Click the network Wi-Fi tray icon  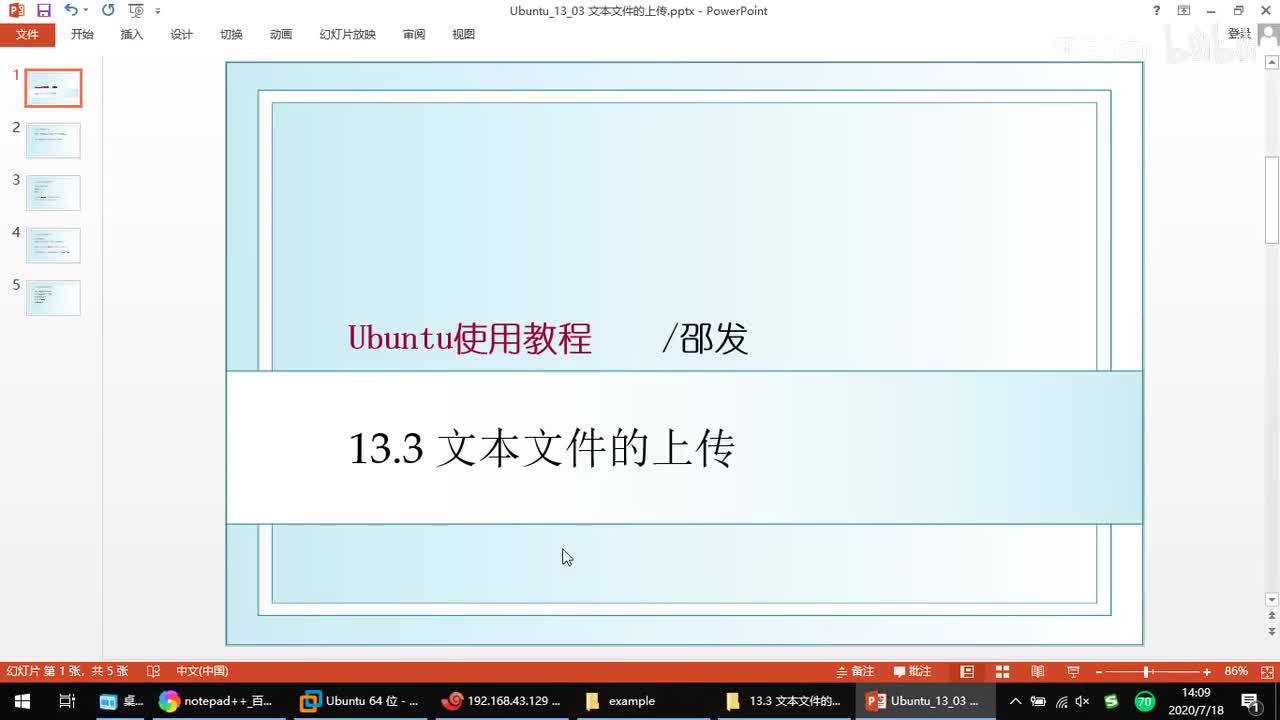coord(1062,701)
